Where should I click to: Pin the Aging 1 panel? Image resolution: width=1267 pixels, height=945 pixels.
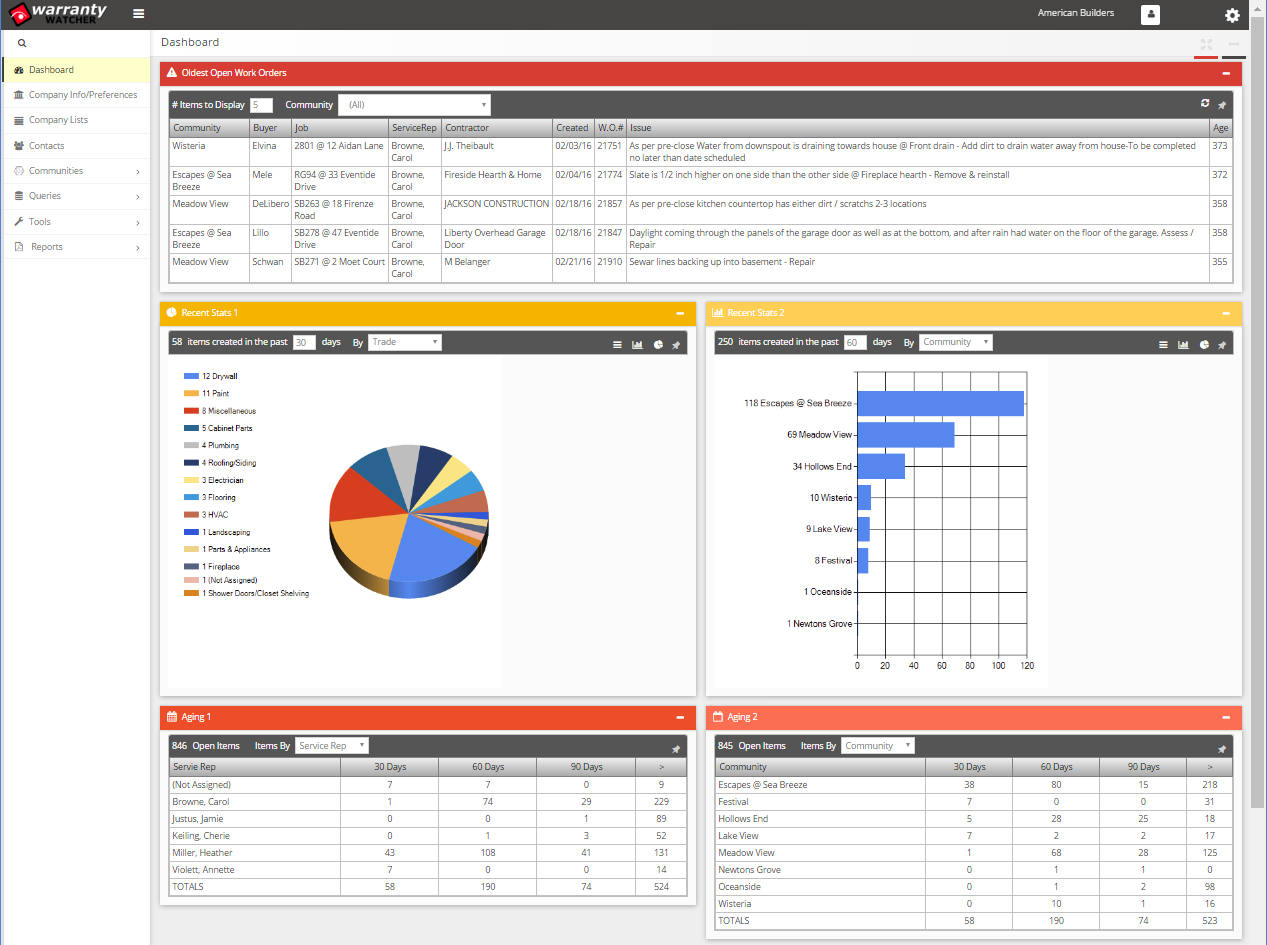[676, 748]
